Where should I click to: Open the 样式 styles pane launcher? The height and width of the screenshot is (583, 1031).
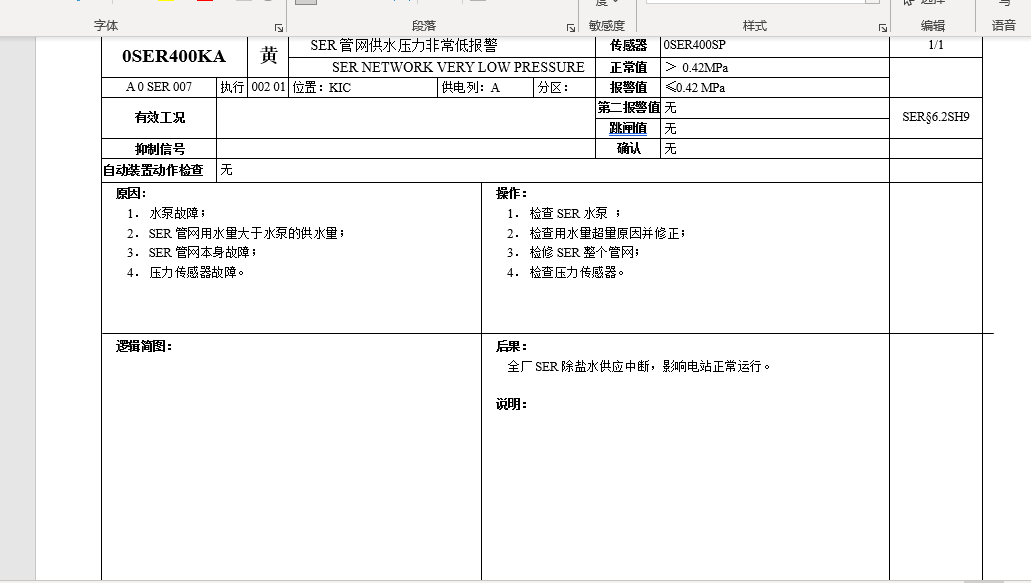pyautogui.click(x=883, y=28)
